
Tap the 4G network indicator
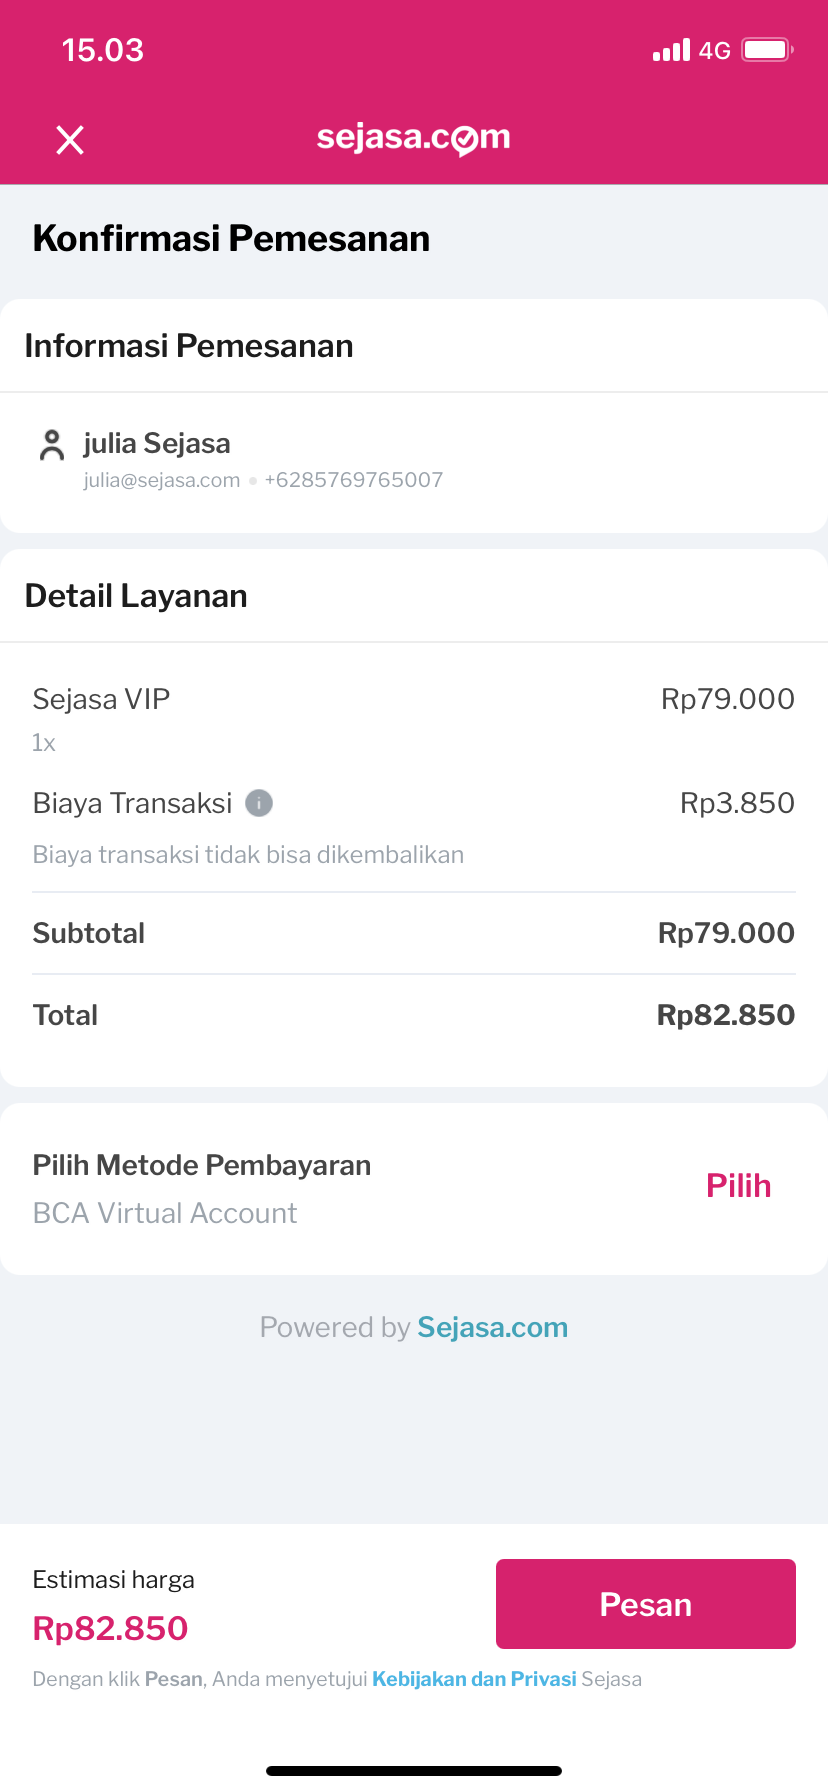715,51
